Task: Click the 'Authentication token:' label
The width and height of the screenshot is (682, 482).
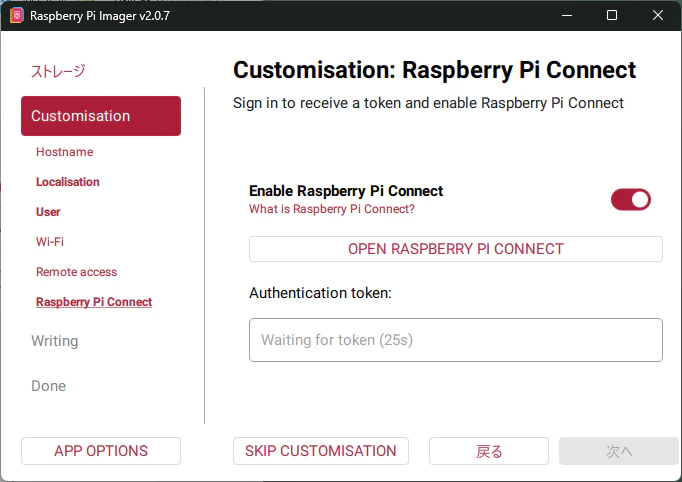Action: (x=320, y=293)
